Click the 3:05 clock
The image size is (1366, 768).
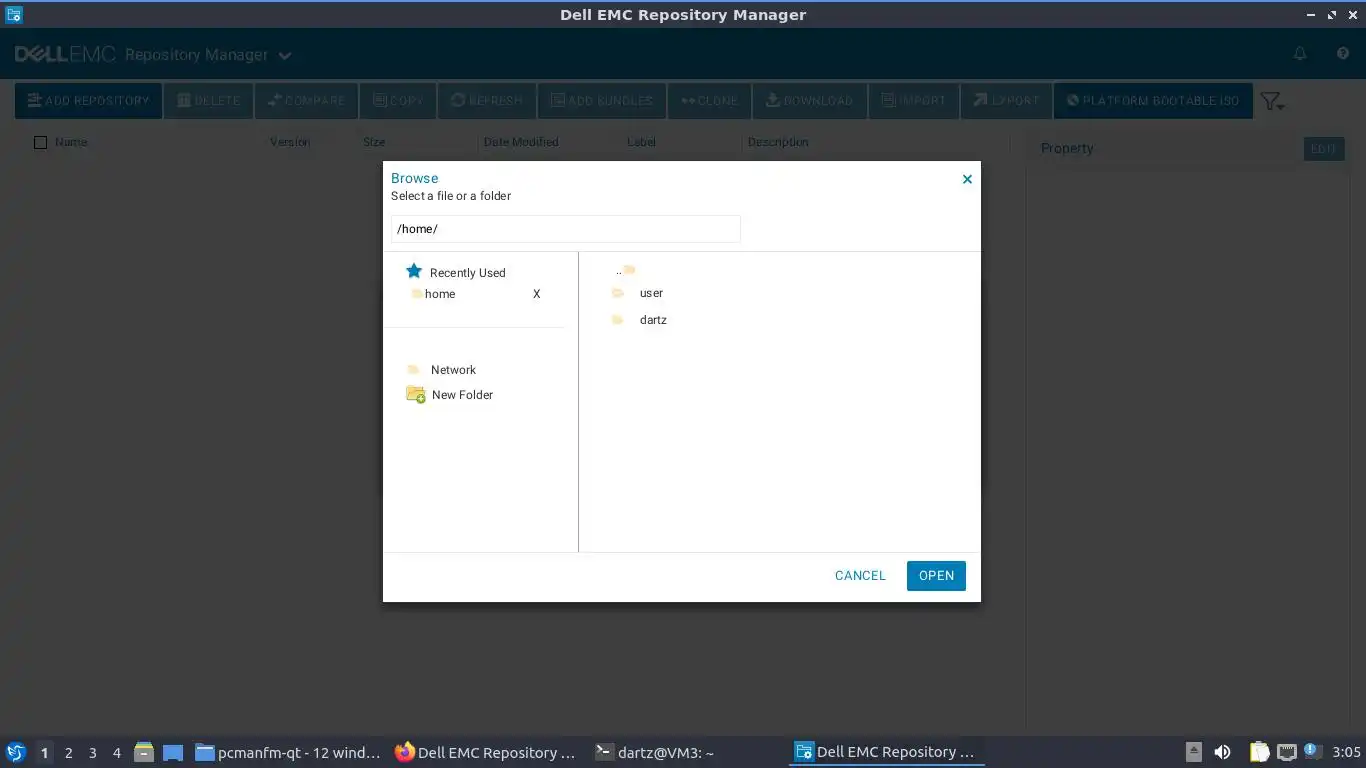point(1346,752)
